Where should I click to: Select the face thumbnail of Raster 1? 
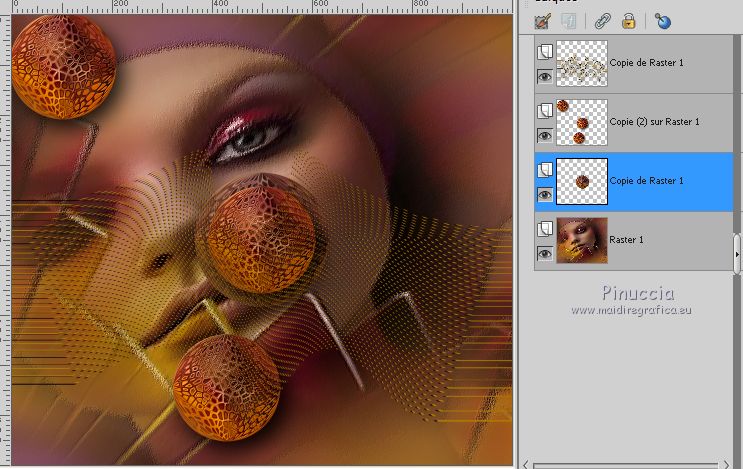[582, 240]
